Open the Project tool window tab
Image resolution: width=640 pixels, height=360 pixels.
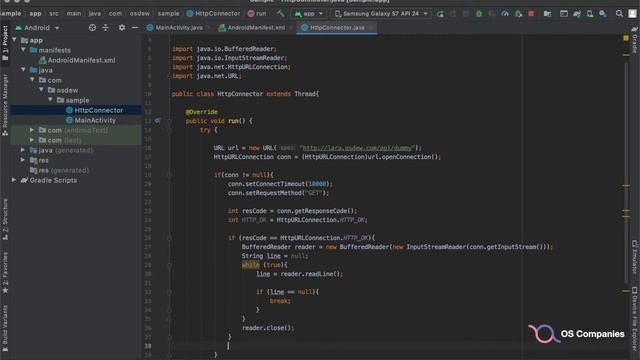(5, 42)
